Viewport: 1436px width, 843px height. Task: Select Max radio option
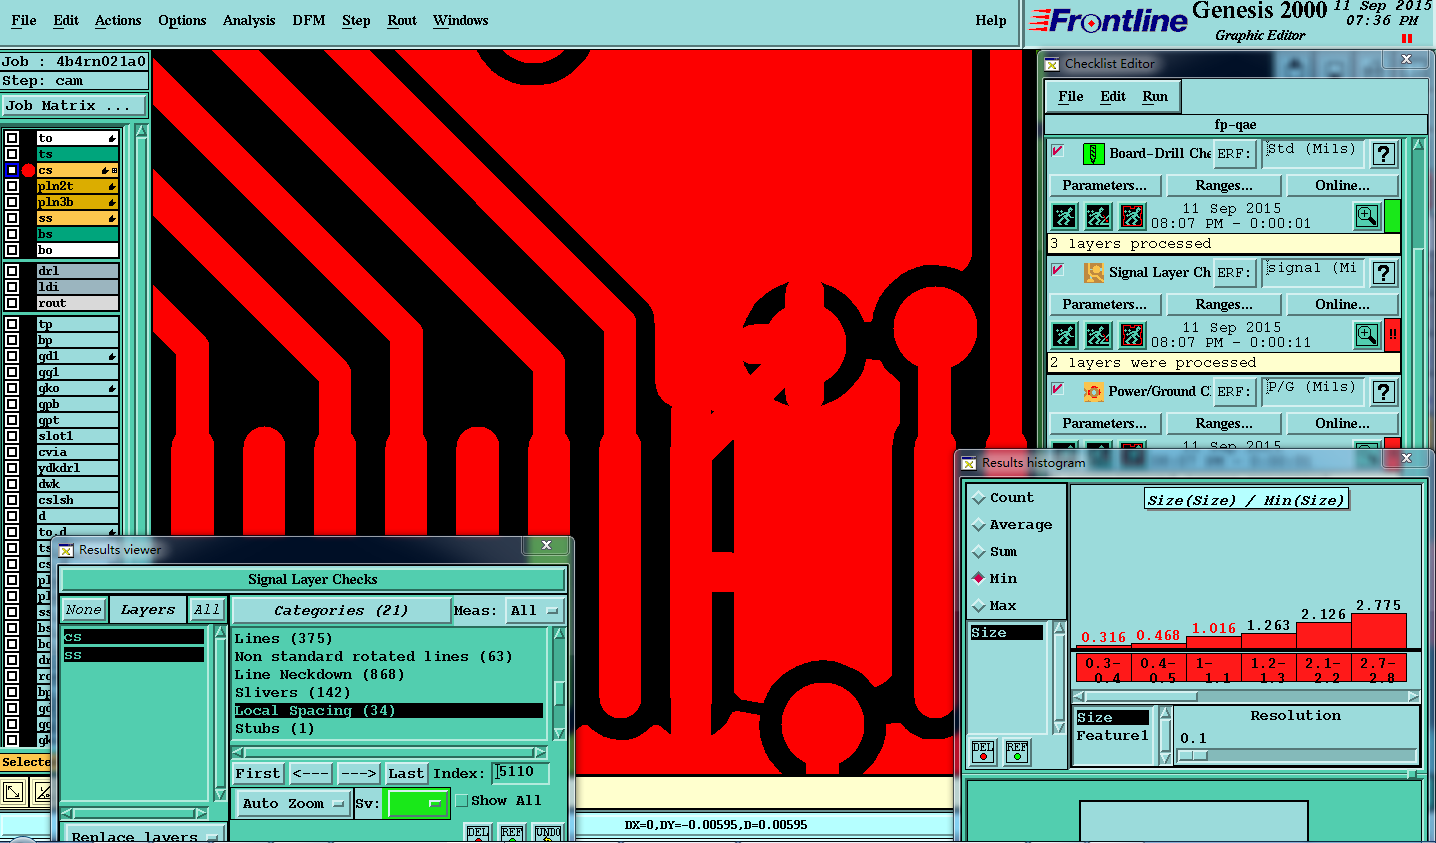(979, 605)
